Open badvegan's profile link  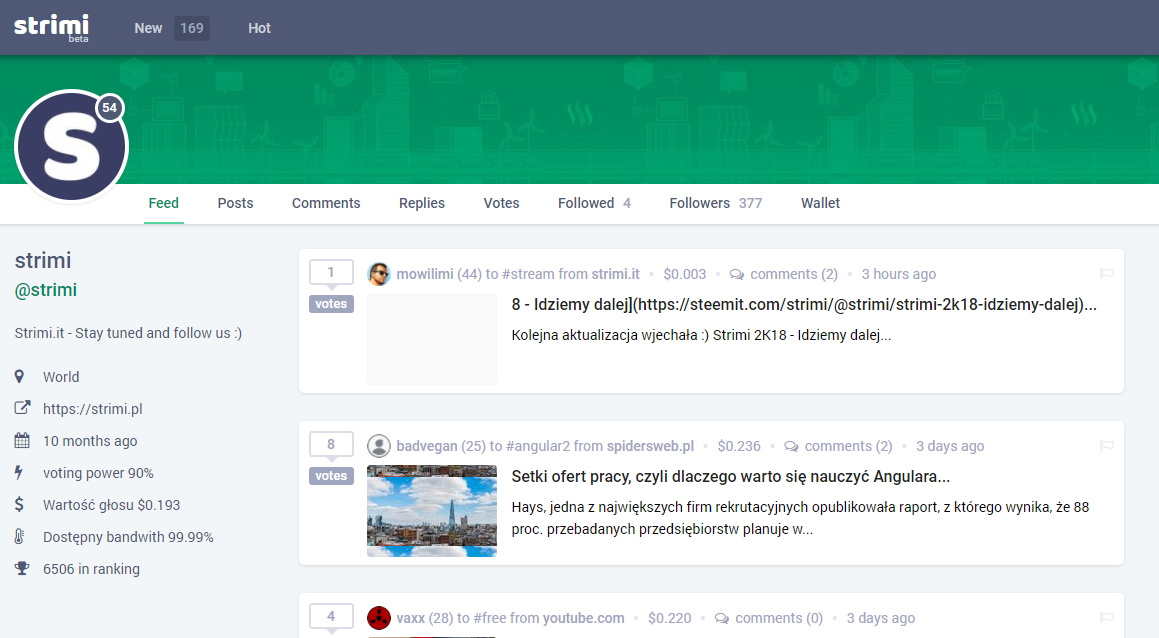pos(426,447)
